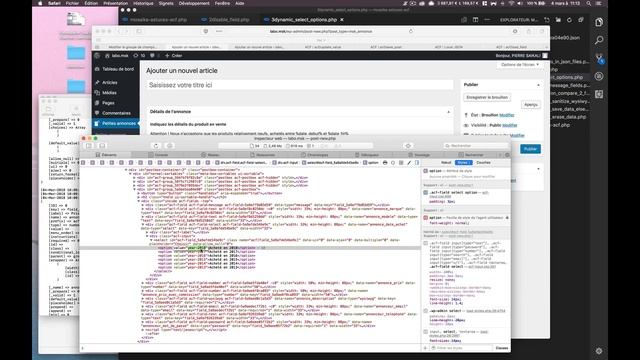Image resolution: width=640 pixels, height=360 pixels.
Task: Click Web Inspector settings gear at tab bar end
Action: coord(507,155)
